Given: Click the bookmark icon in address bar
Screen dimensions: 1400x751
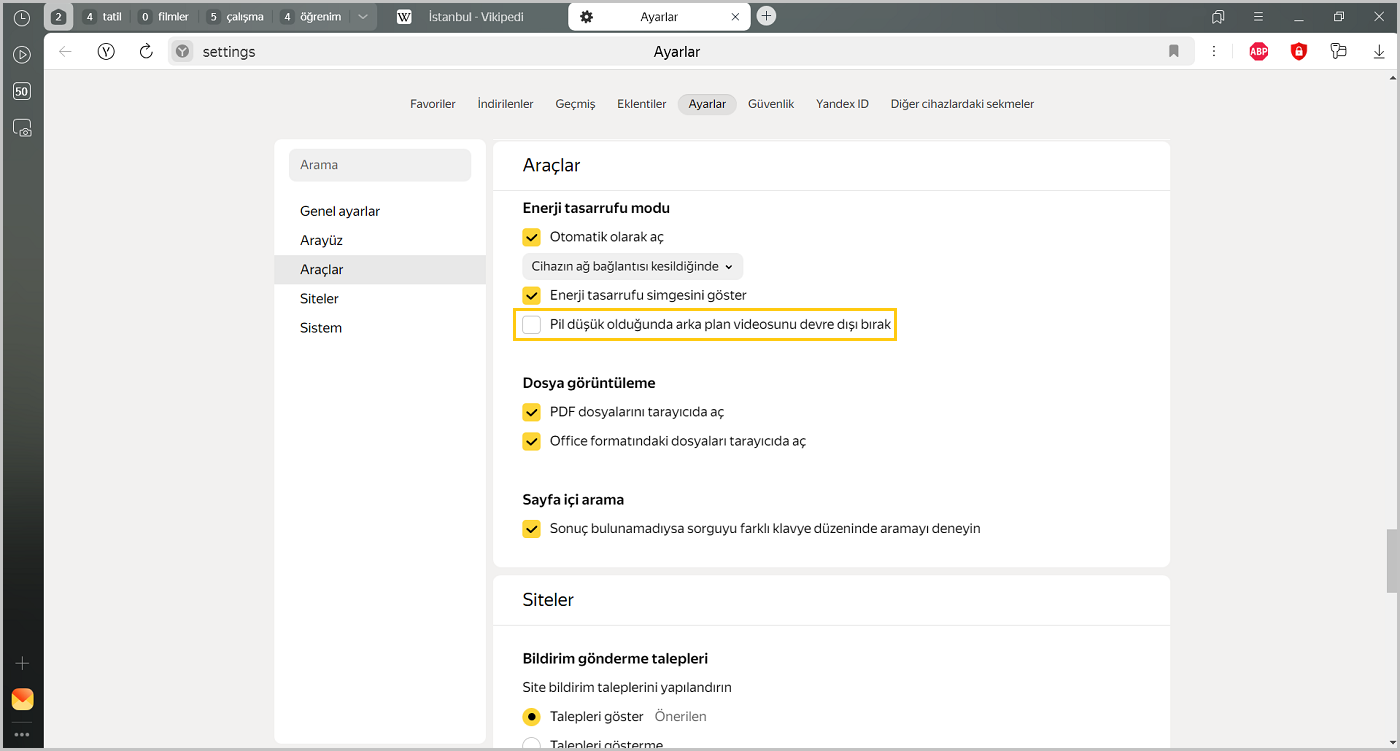Looking at the screenshot, I should pos(1174,52).
